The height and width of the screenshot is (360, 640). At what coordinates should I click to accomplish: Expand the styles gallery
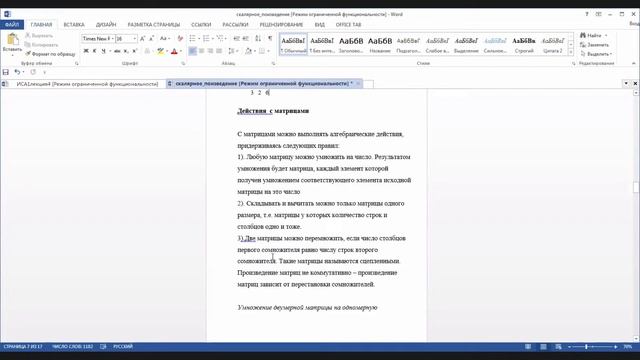[x=571, y=52]
